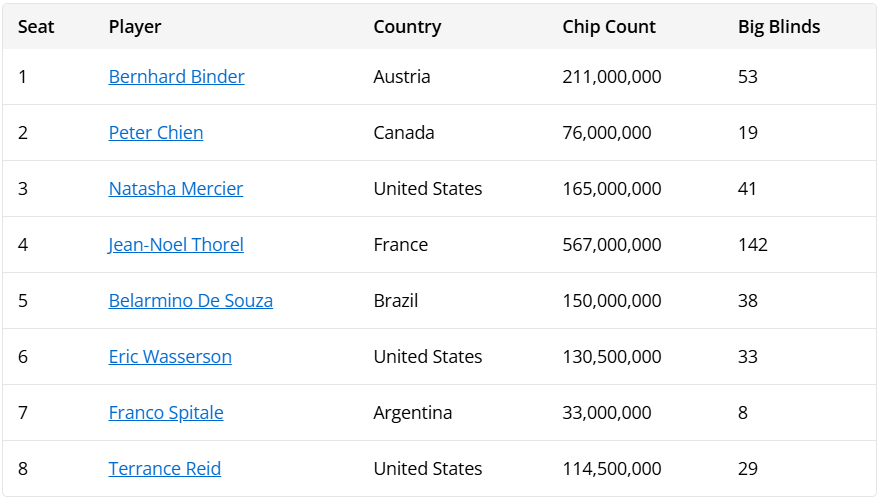Follow the Jean-Noel Thorel link
Viewport: 879px width, 500px height.
[176, 245]
